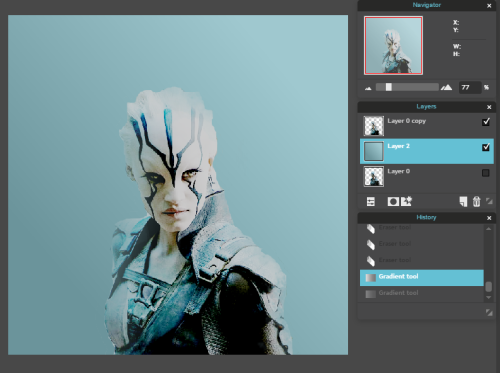This screenshot has width=500, height=373.
Task: Click the History scrollbar thumb
Action: pyautogui.click(x=488, y=287)
